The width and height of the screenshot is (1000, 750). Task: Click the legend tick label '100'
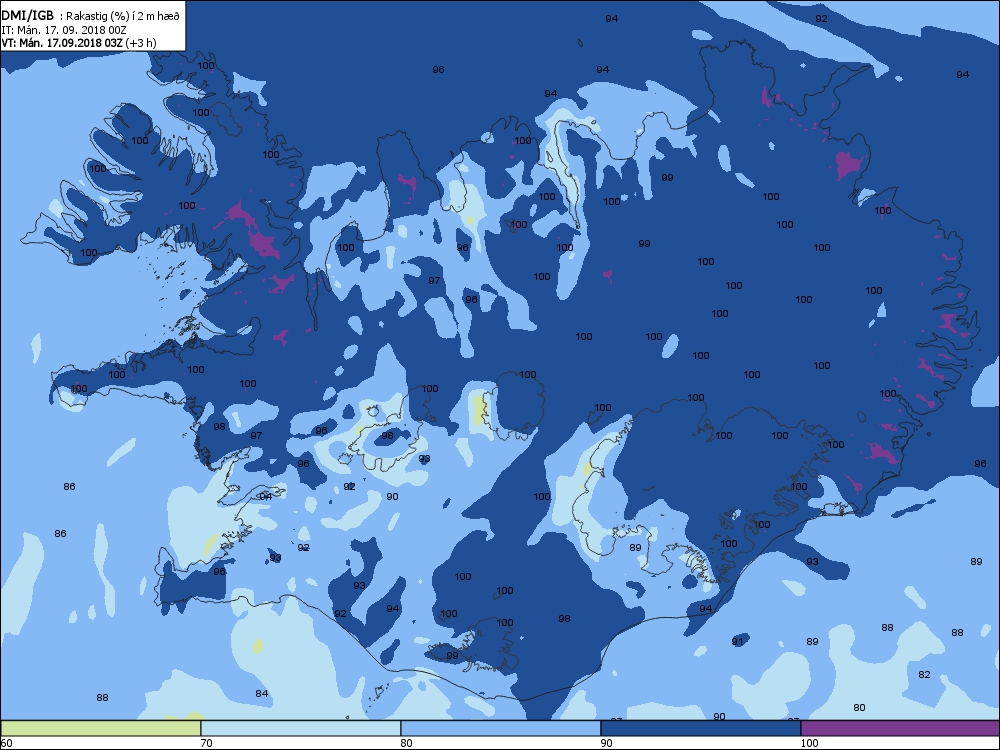coord(809,743)
